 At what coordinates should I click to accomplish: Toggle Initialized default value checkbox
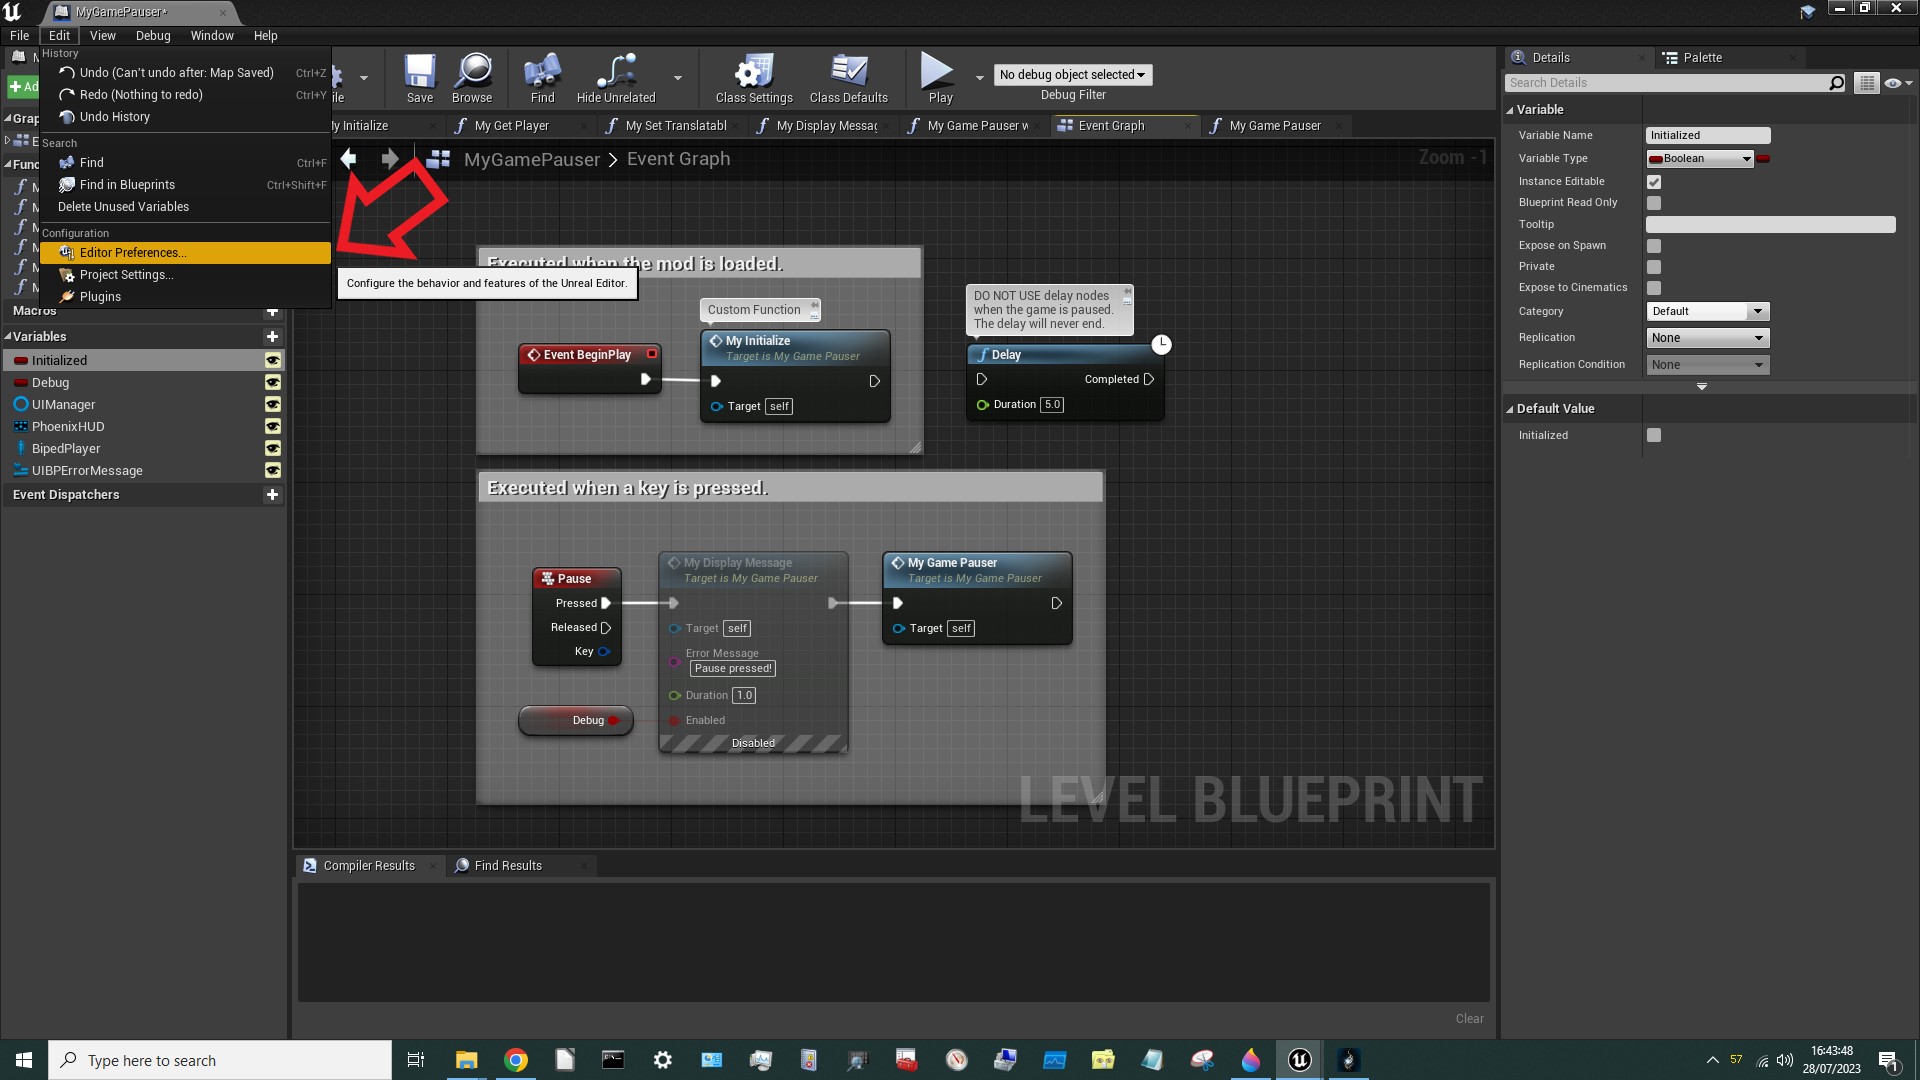pos(1654,435)
